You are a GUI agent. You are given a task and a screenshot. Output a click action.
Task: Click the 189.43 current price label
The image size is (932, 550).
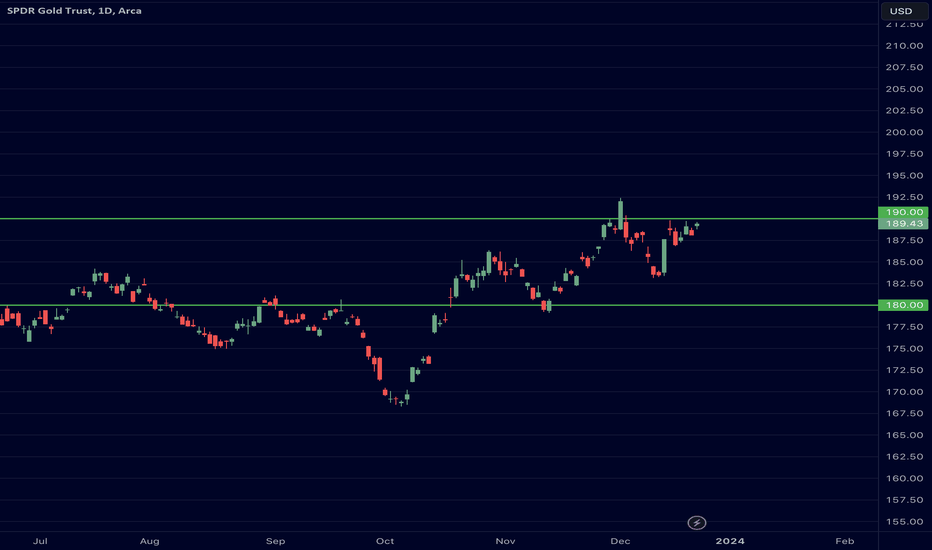click(x=903, y=224)
